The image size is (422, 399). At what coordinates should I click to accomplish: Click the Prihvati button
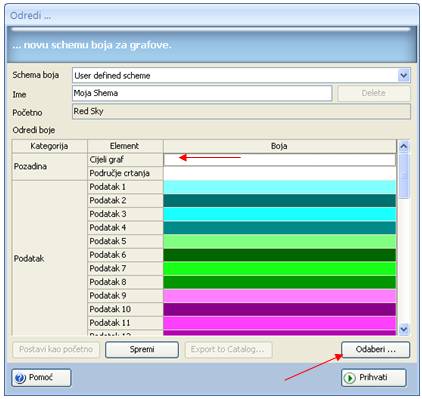pyautogui.click(x=374, y=378)
